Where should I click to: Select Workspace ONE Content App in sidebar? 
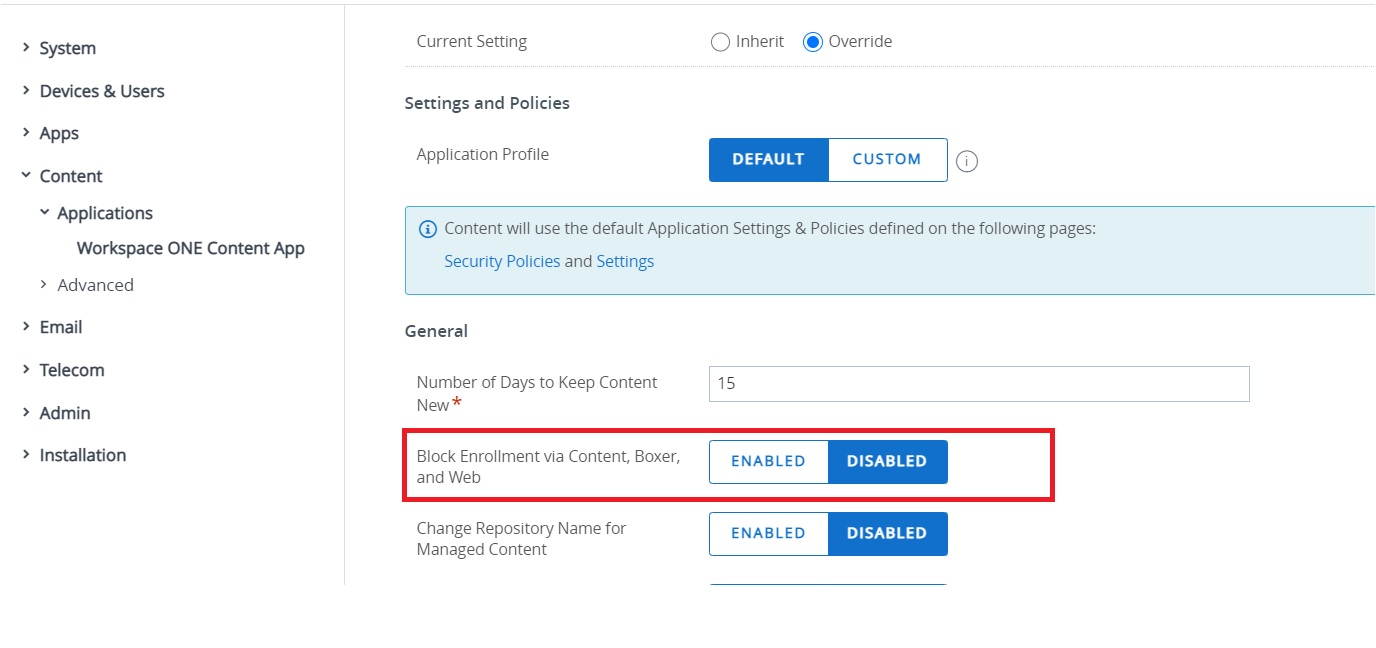point(190,247)
